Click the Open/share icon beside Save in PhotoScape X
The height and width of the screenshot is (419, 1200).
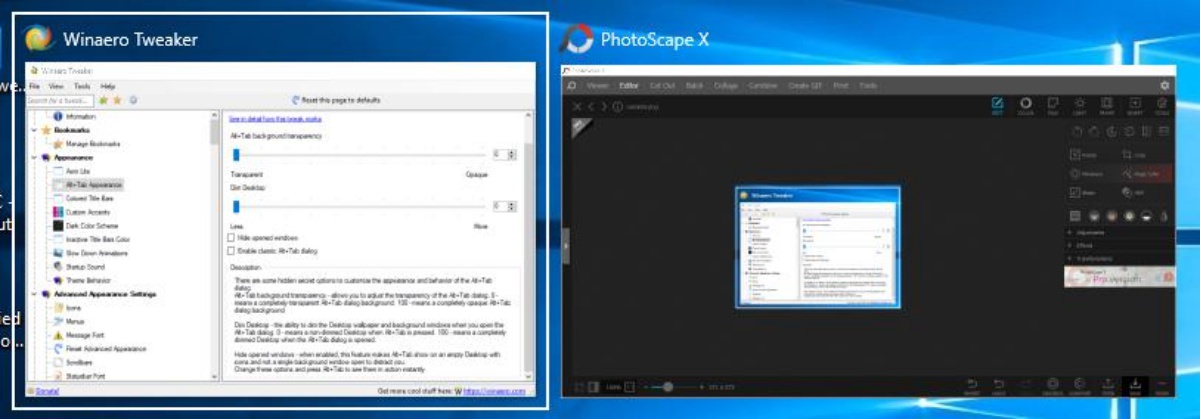[1107, 385]
